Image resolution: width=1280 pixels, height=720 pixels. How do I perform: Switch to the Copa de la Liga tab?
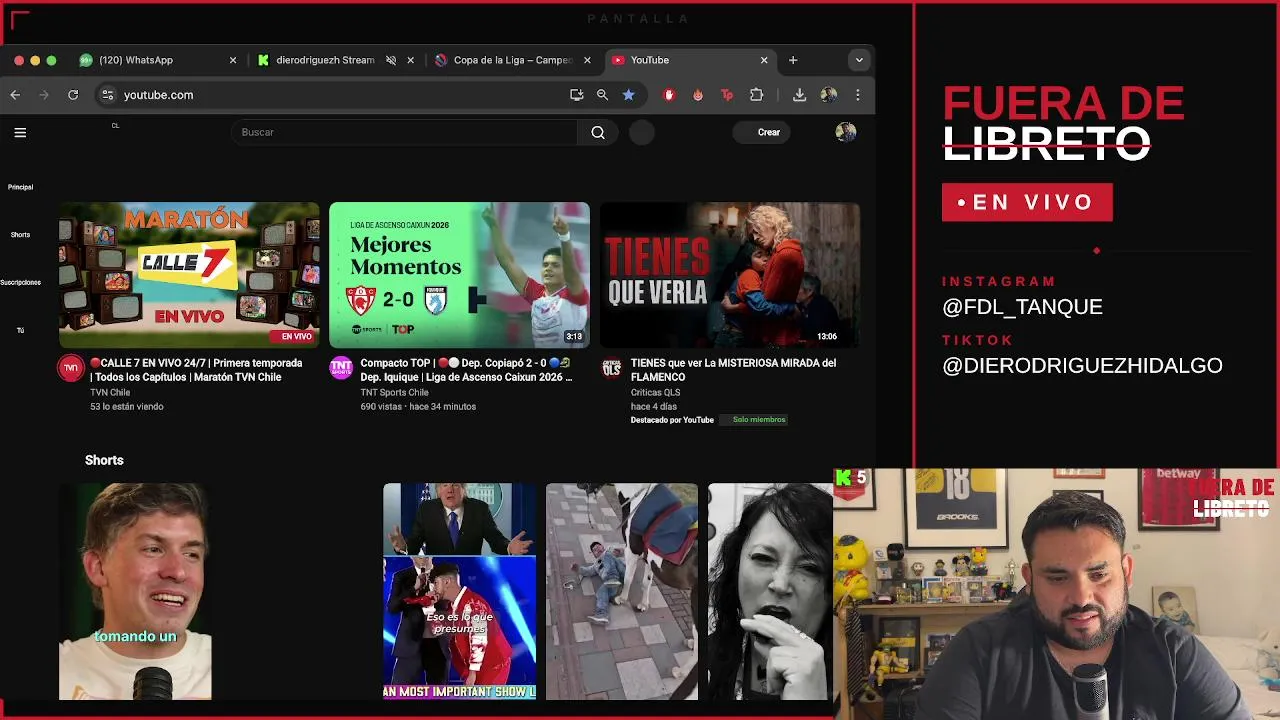(x=512, y=60)
